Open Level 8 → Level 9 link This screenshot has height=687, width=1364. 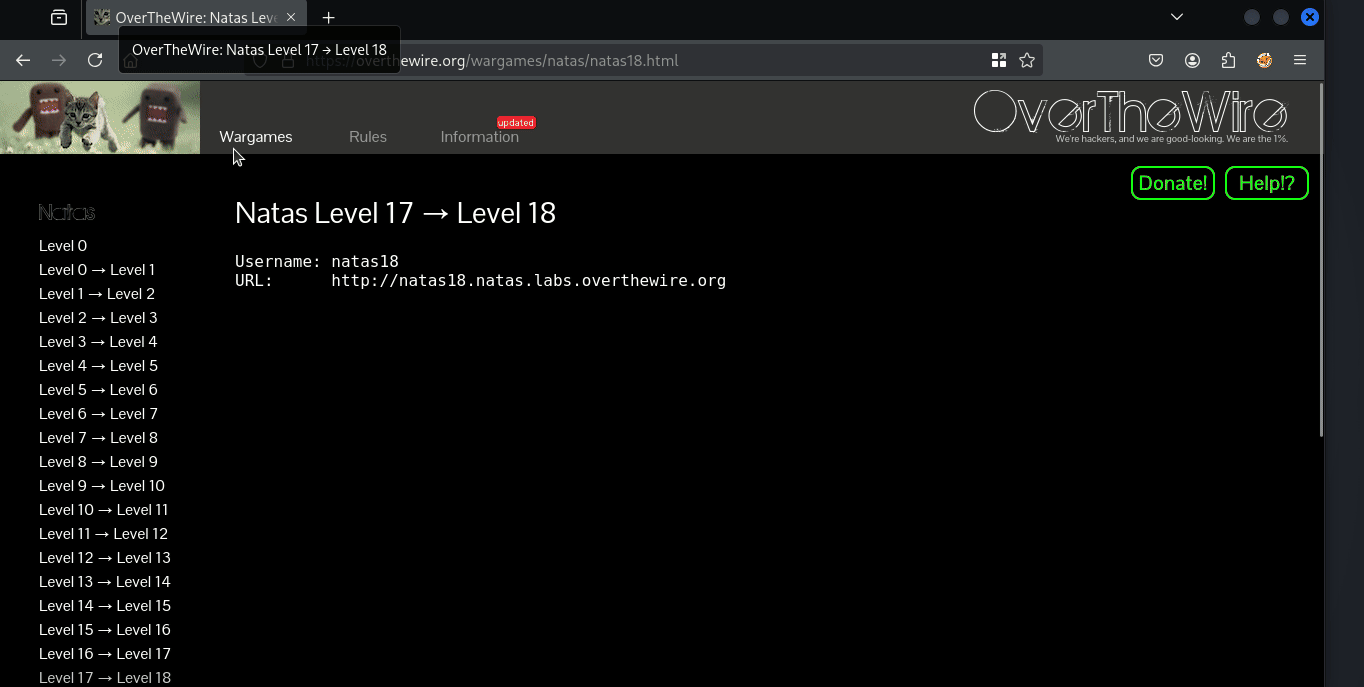click(x=98, y=462)
